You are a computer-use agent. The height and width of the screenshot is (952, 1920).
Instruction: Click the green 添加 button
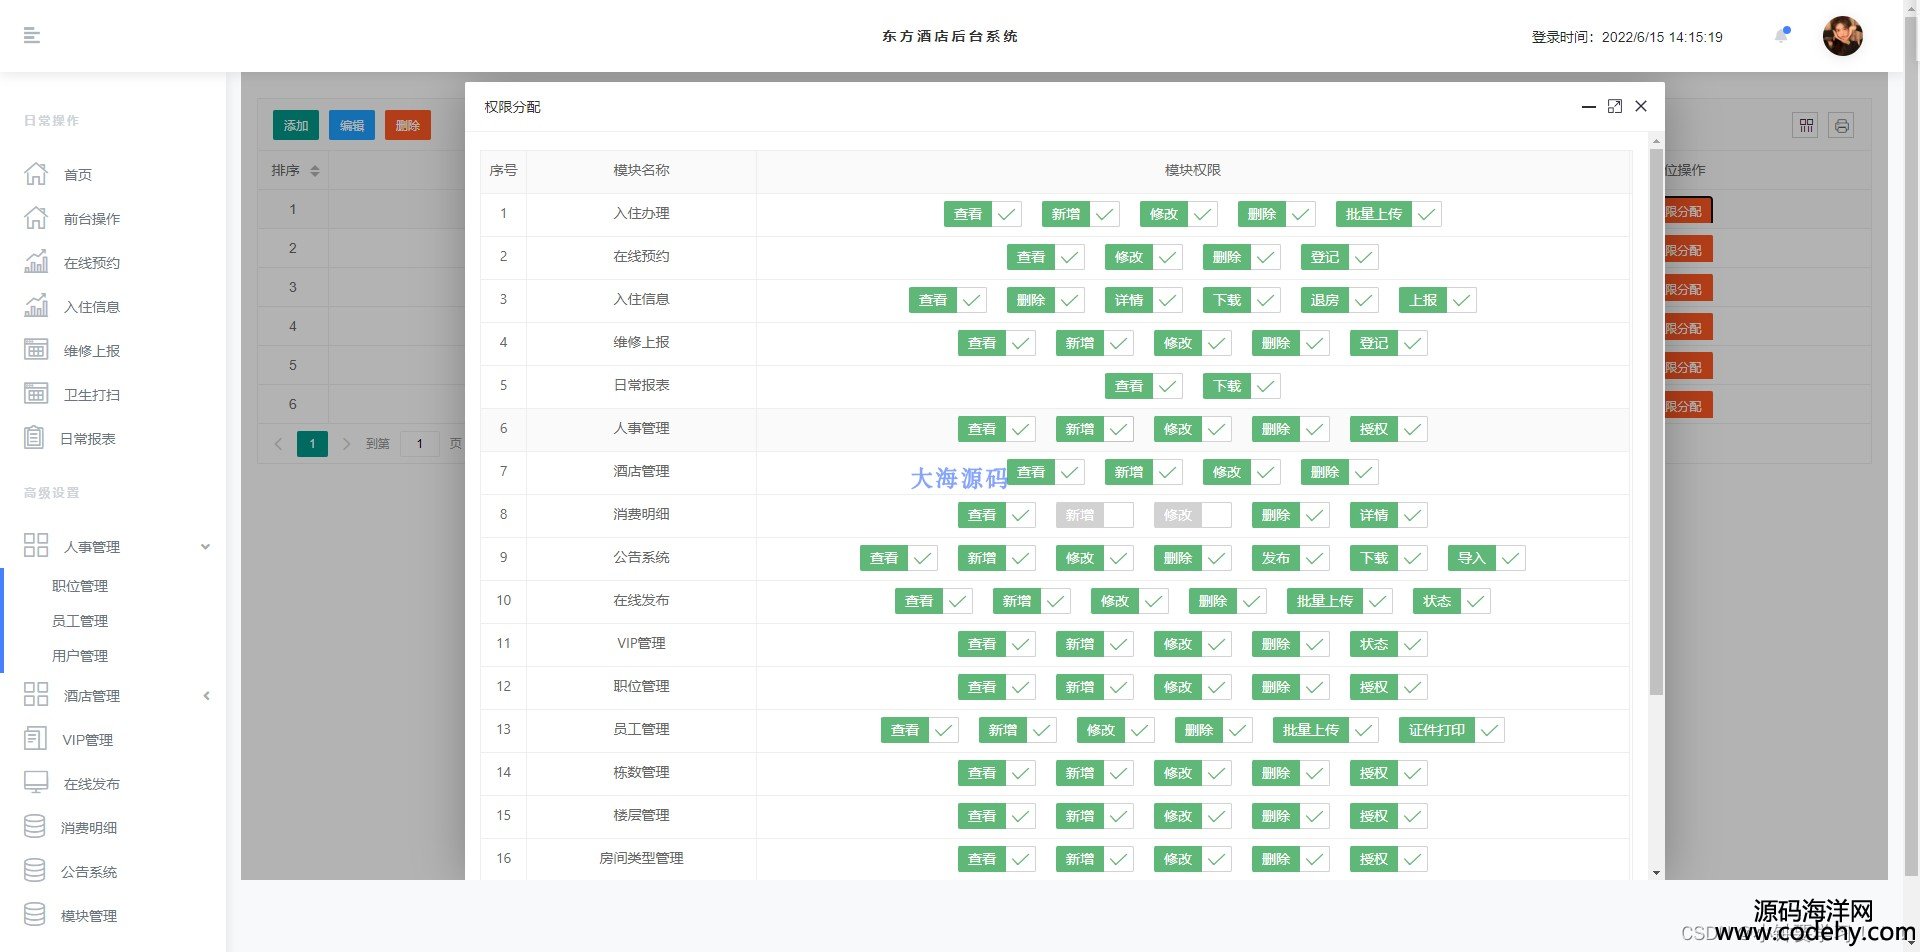296,125
